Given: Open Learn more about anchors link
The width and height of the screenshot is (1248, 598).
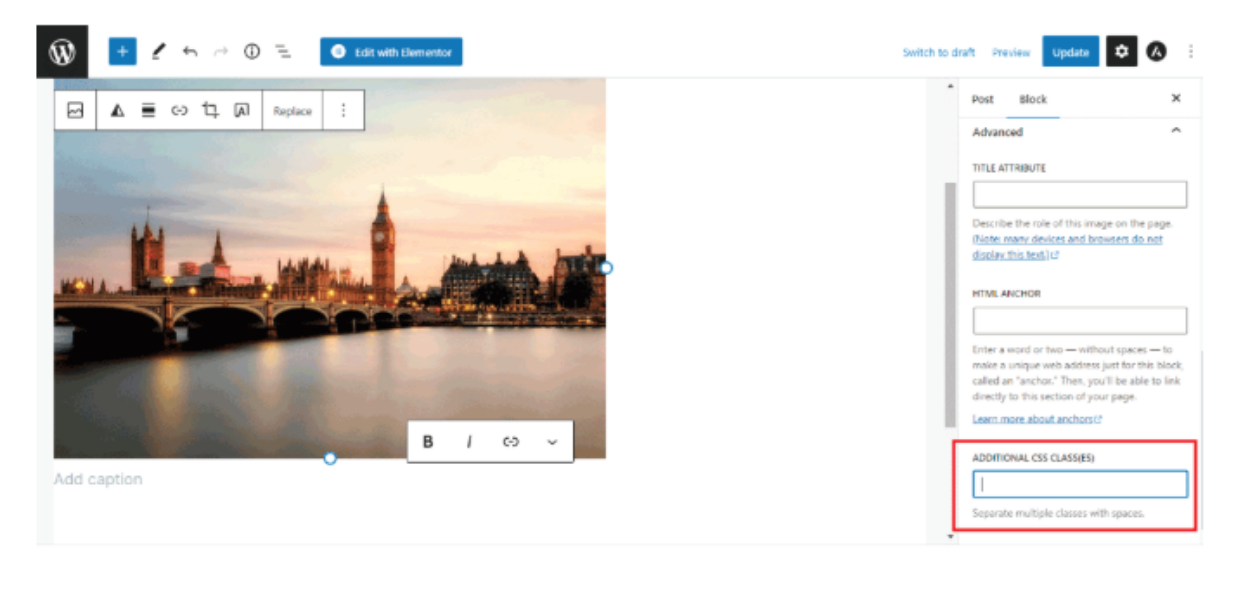Looking at the screenshot, I should click(1036, 419).
